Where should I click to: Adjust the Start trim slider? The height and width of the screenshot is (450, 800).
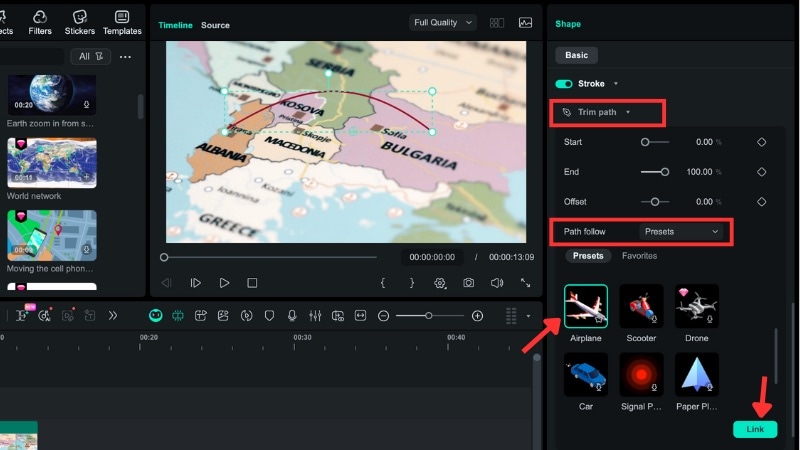(655, 142)
